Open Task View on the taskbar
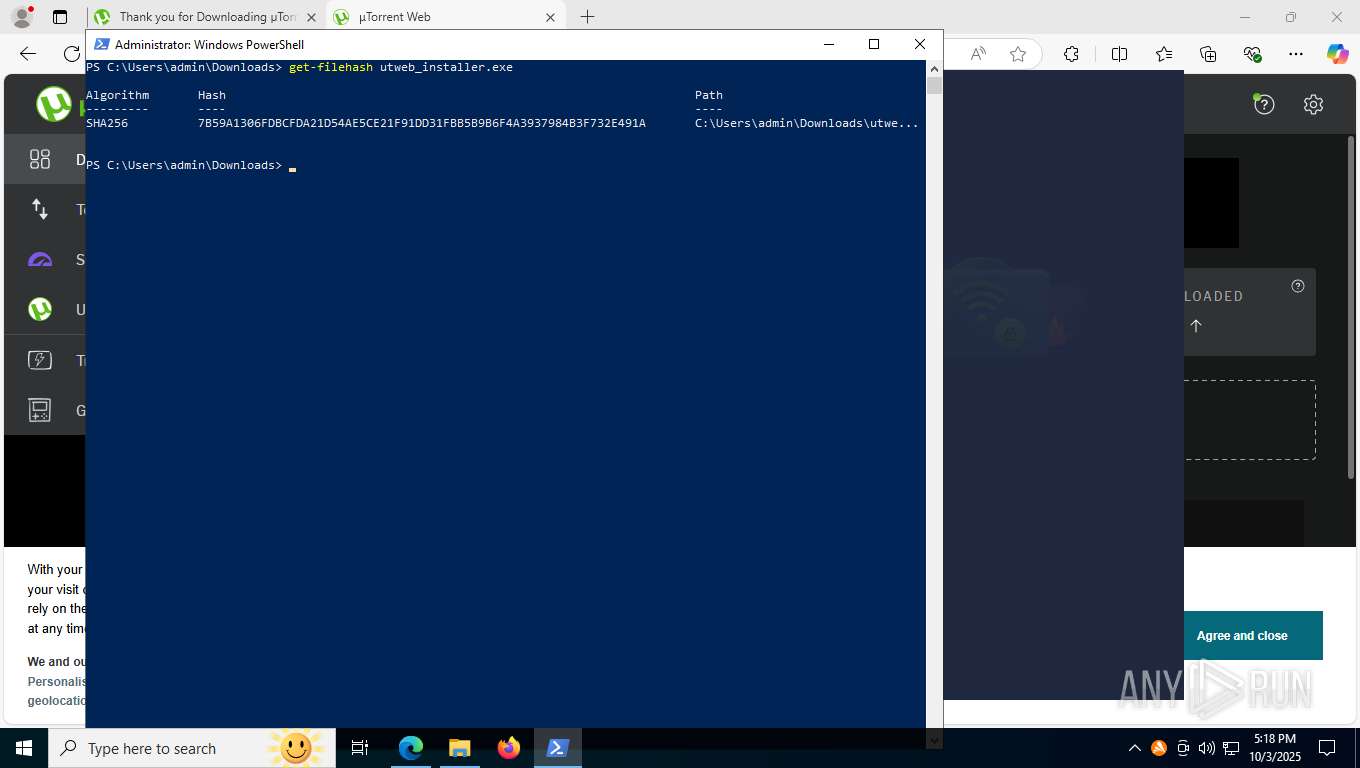 [360, 748]
